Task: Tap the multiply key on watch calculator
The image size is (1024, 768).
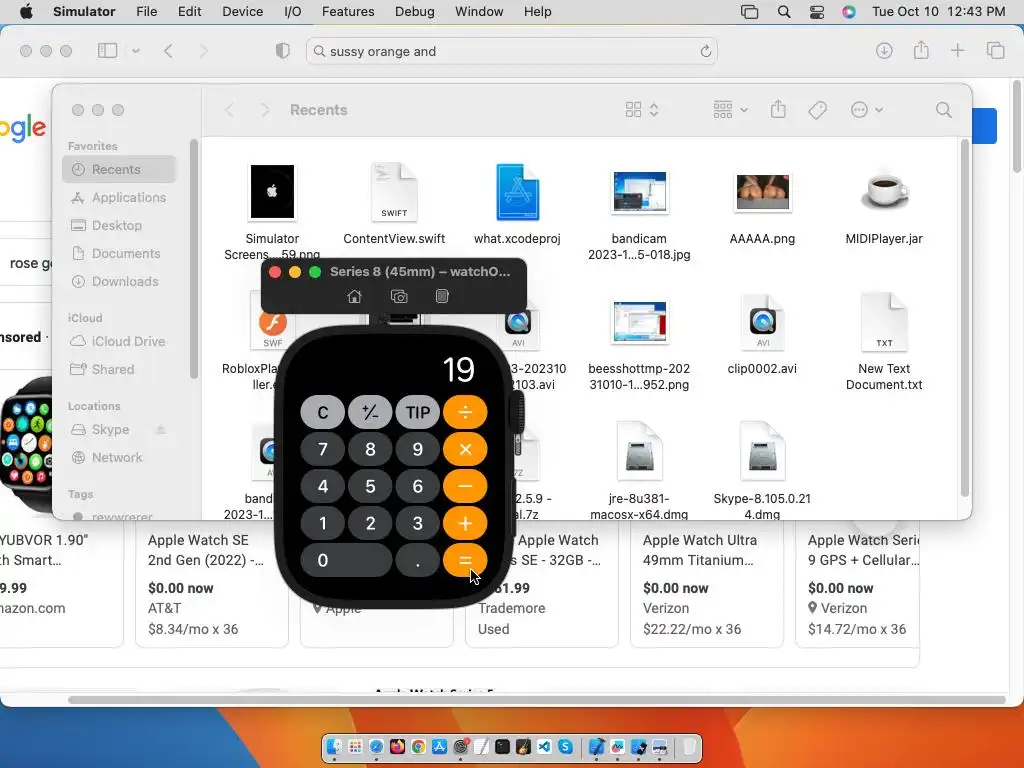Action: [465, 449]
